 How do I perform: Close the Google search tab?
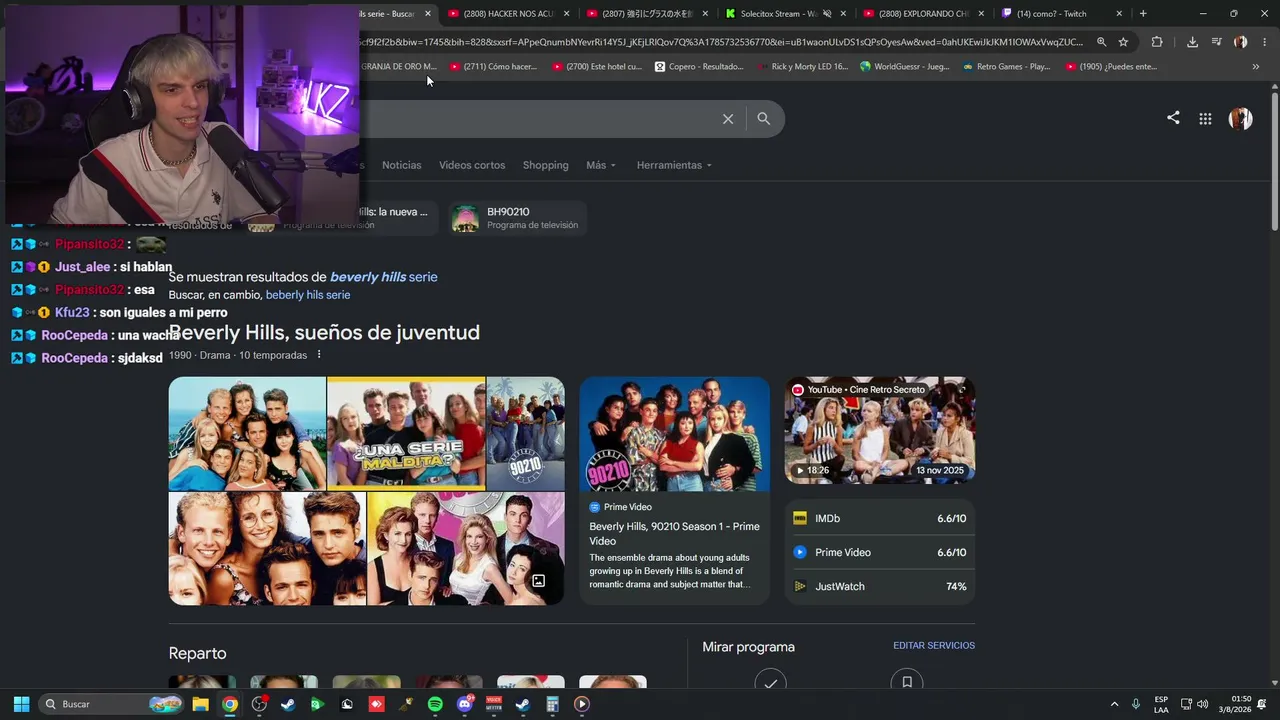[x=429, y=14]
